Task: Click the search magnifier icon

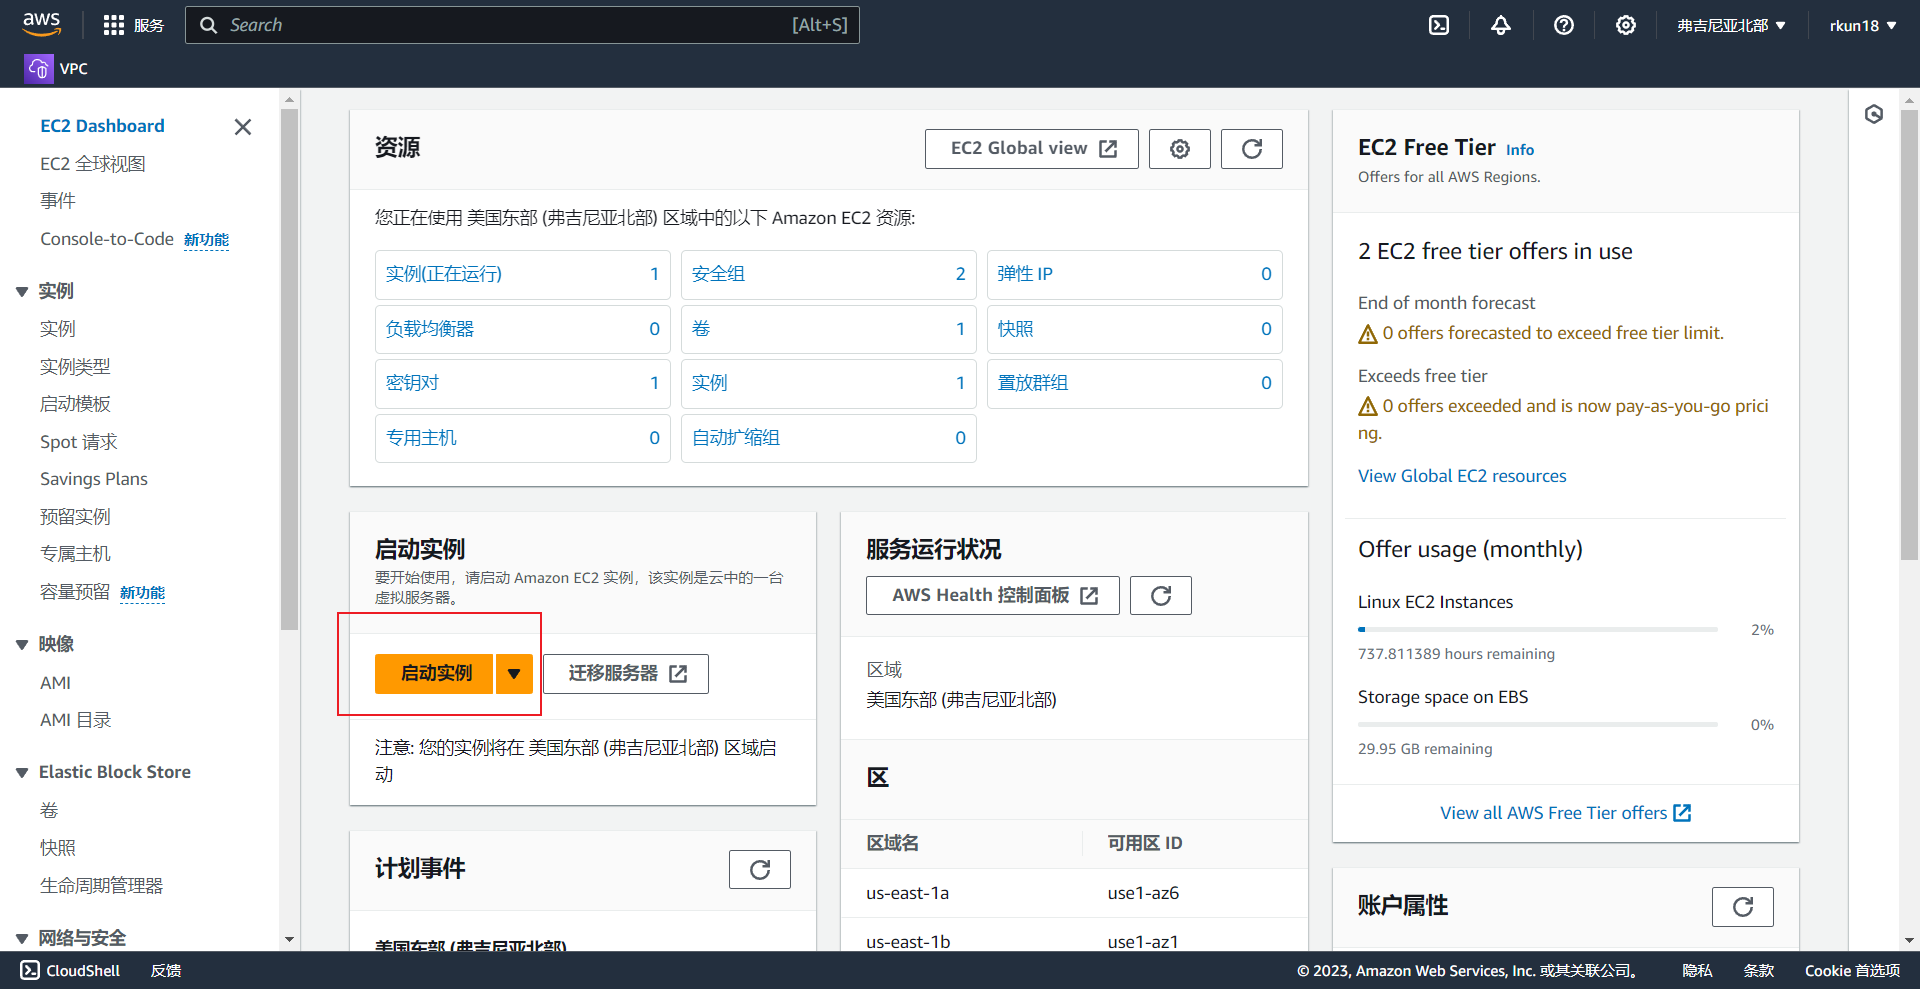Action: [x=208, y=25]
